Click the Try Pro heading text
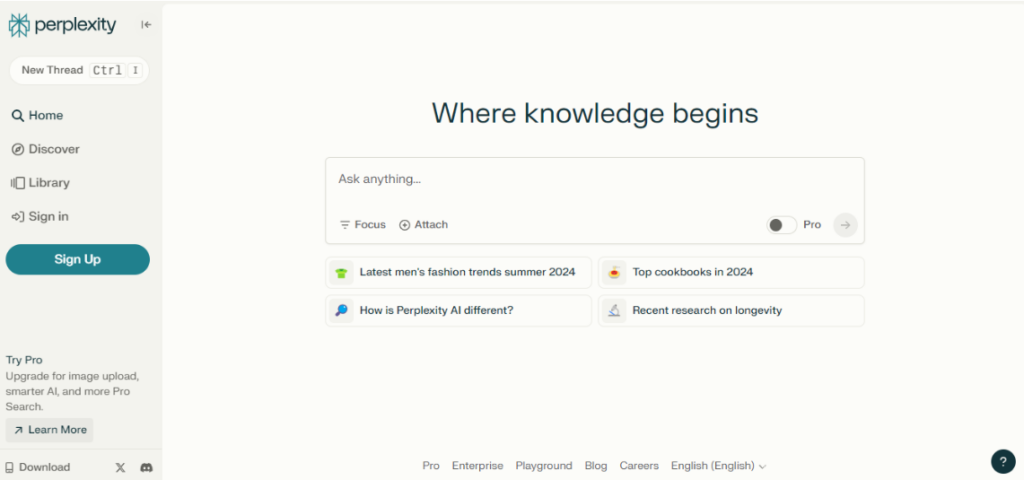The image size is (1024, 480). tap(24, 360)
